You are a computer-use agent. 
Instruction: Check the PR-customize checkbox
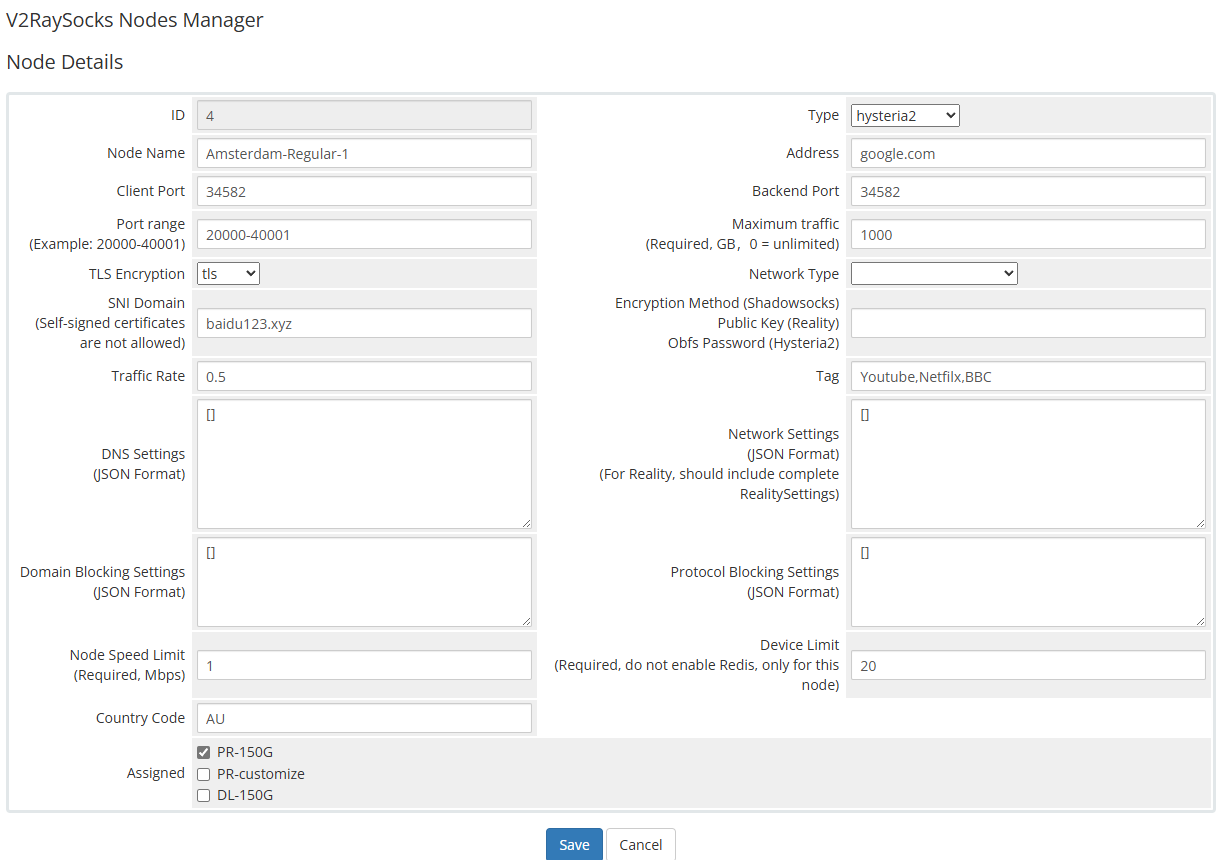tap(204, 774)
